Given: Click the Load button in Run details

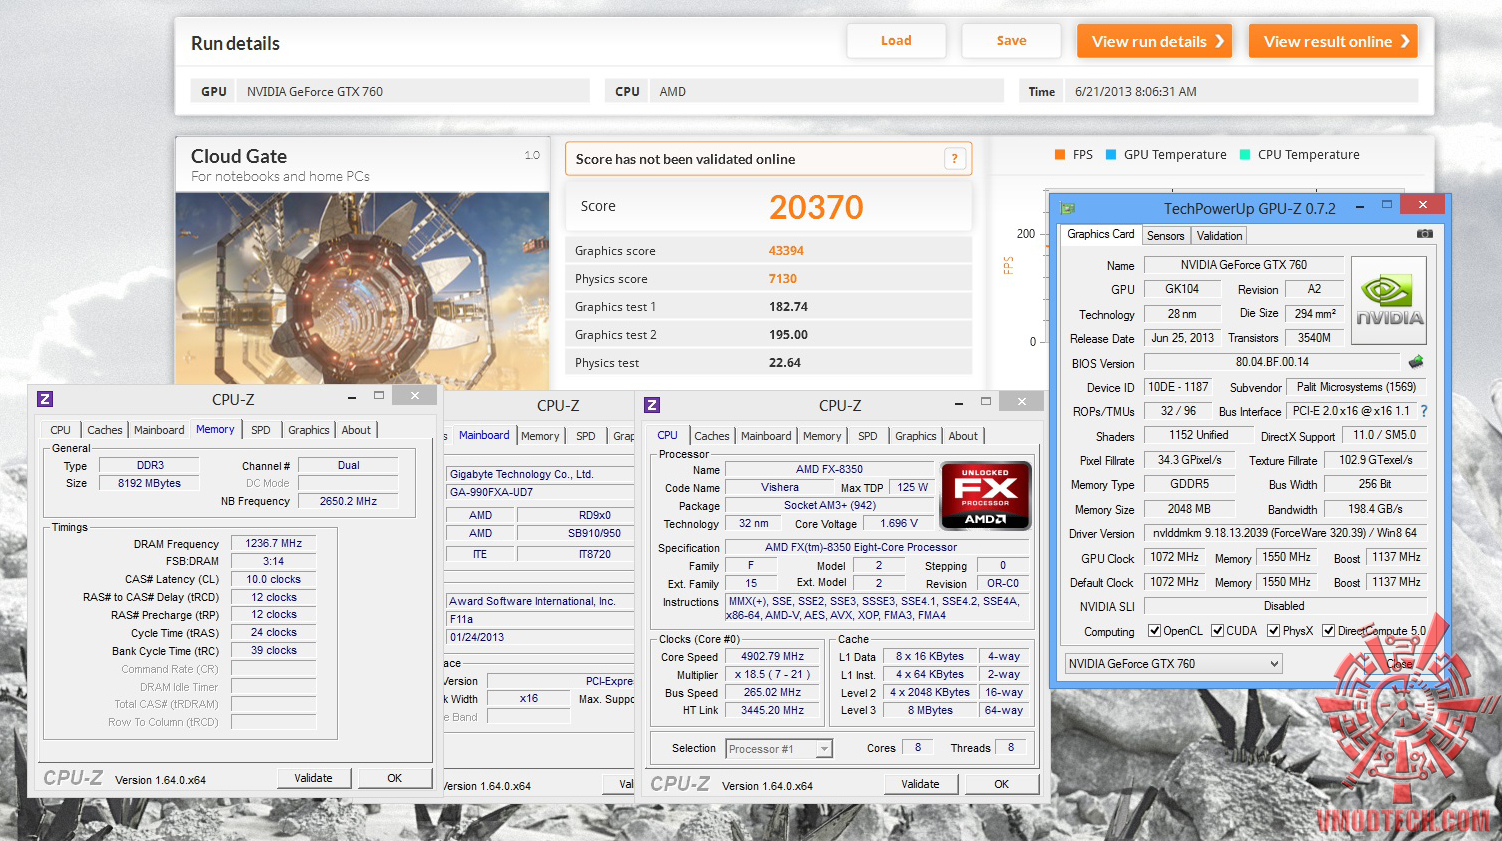Looking at the screenshot, I should [896, 41].
